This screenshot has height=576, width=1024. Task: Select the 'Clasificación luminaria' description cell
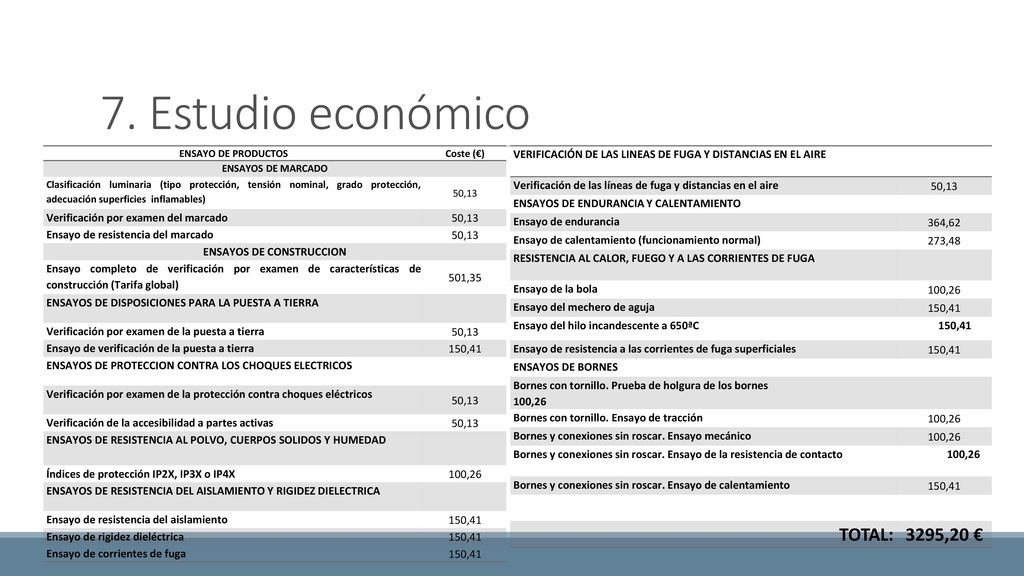tap(233, 192)
